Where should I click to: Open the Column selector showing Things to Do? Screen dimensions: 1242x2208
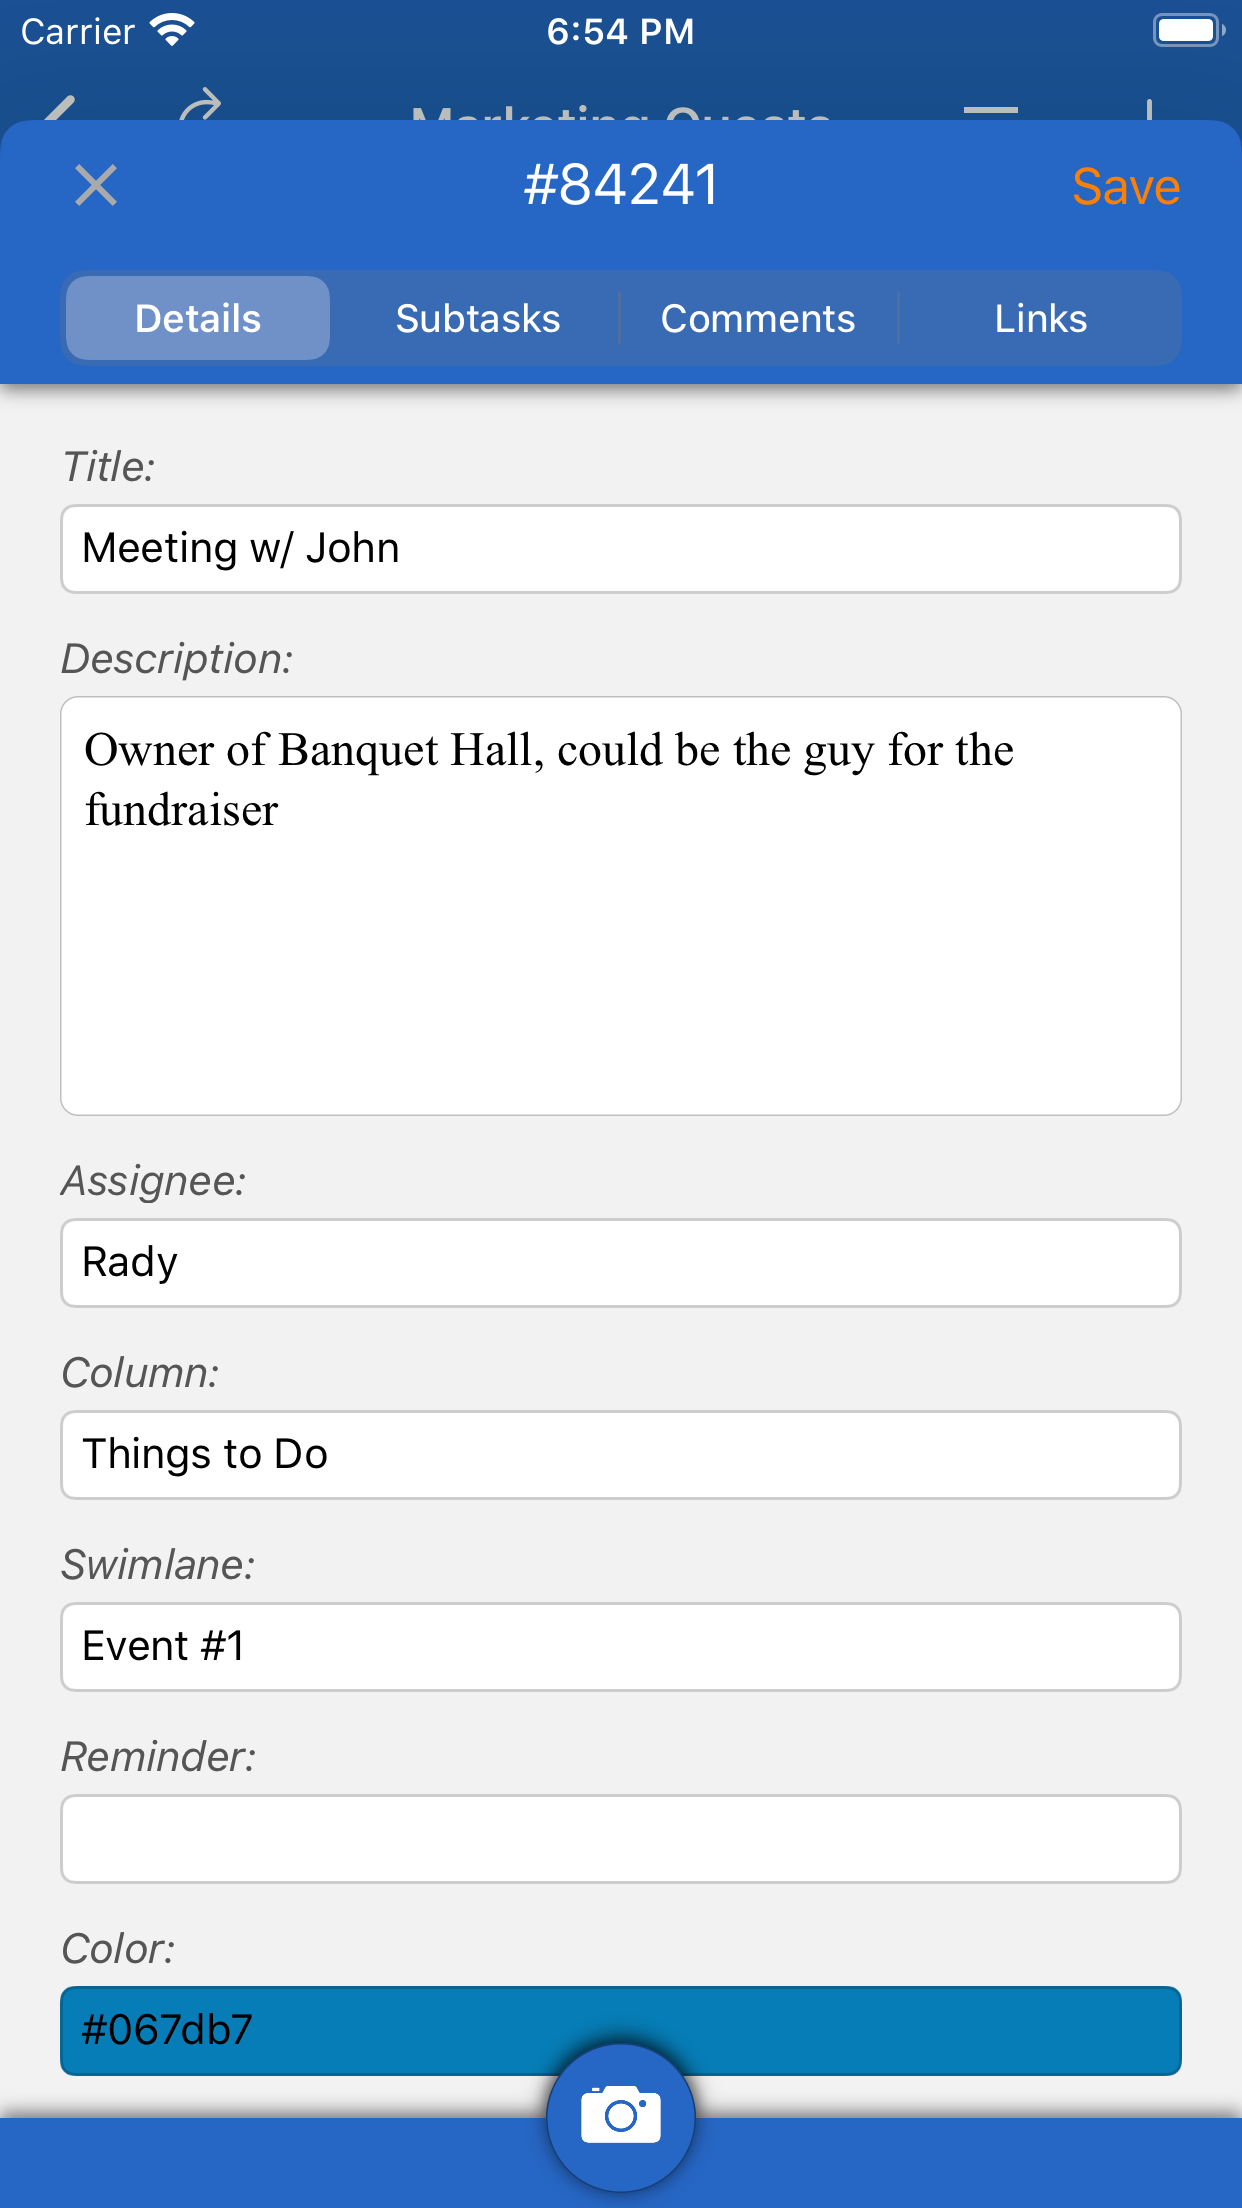620,1454
